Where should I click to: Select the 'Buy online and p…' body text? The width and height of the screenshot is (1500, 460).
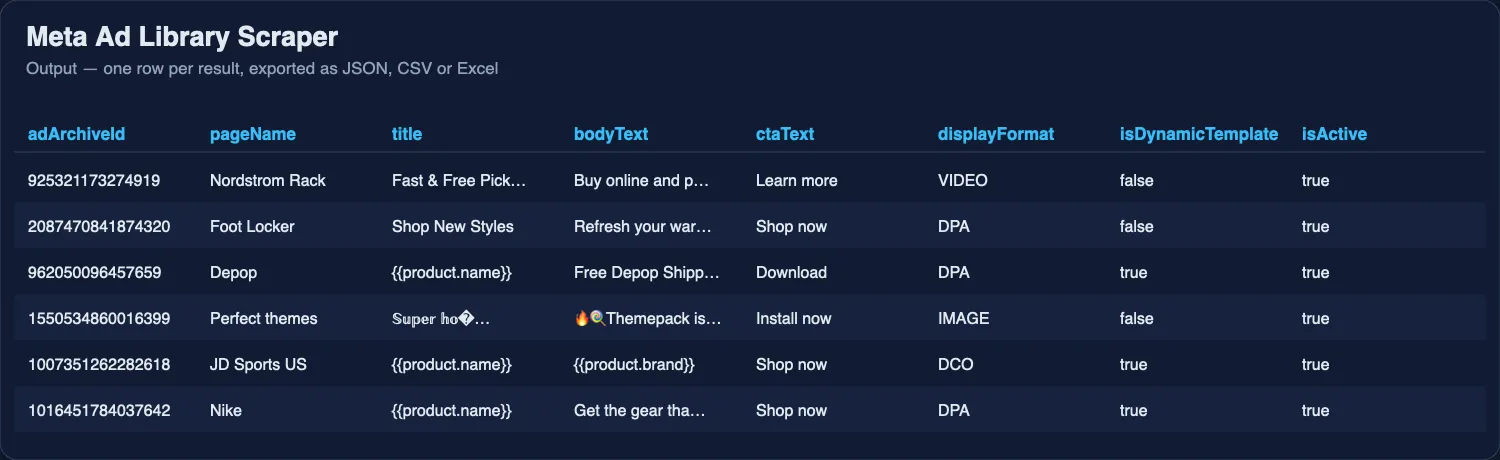[x=641, y=181]
